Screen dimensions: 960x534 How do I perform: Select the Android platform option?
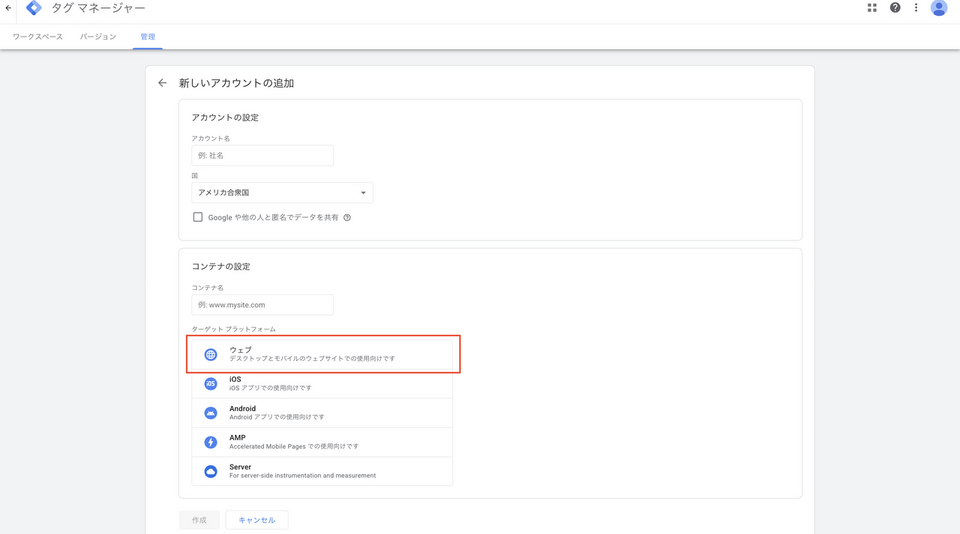[x=321, y=413]
